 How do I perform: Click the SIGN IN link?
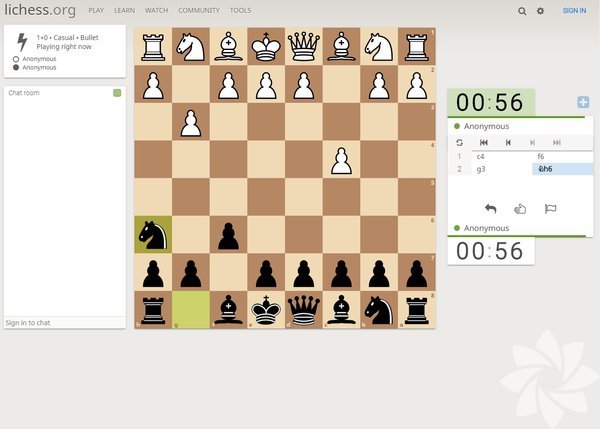click(574, 10)
